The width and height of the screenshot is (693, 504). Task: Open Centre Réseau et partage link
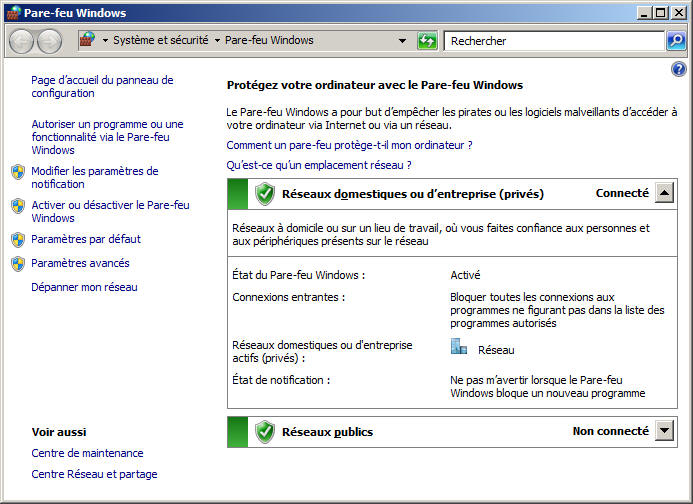point(94,474)
